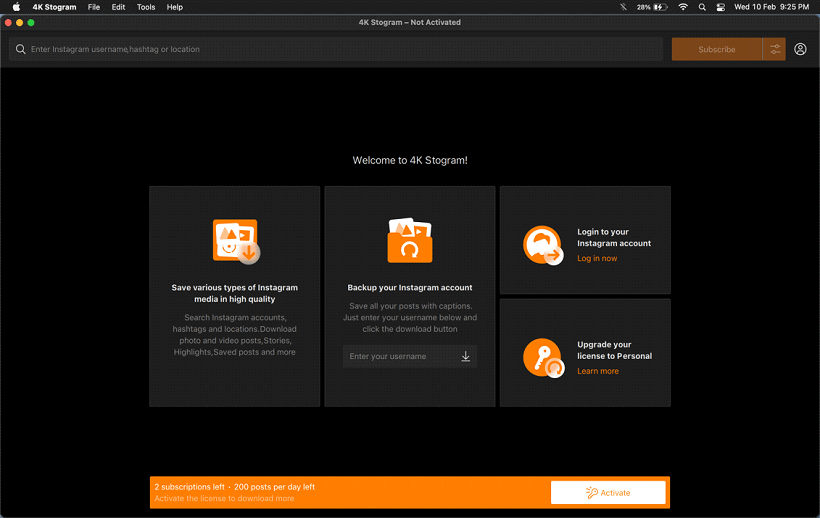Click the Activate license button
This screenshot has width=820, height=518.
[x=608, y=492]
